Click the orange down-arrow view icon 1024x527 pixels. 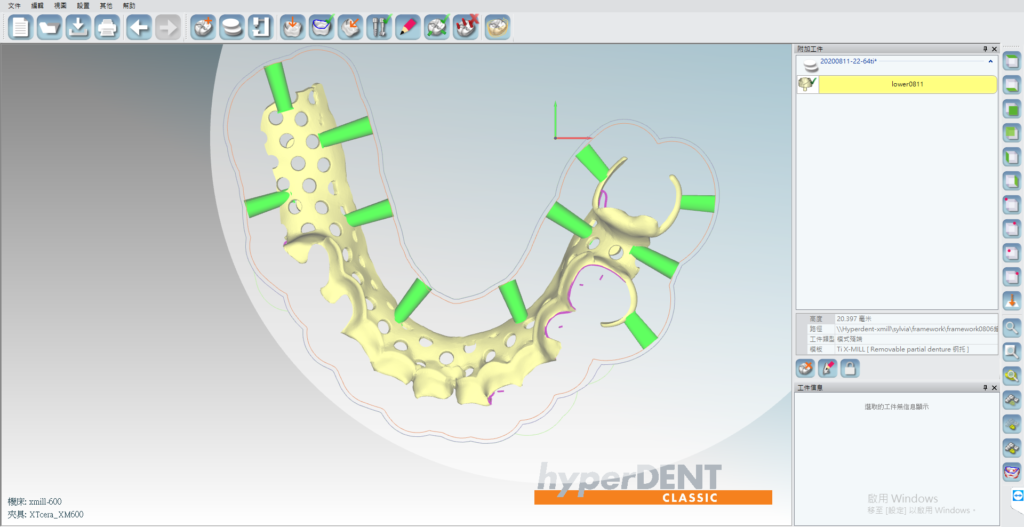[1012, 301]
